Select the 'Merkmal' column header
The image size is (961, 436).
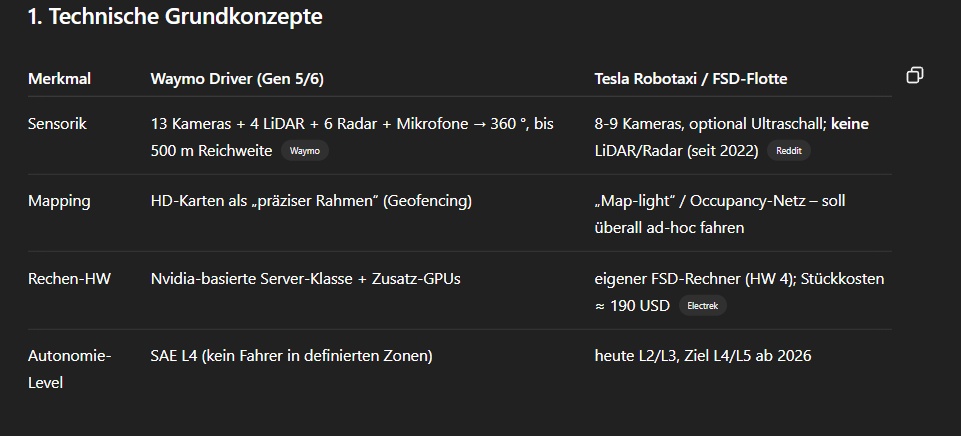coord(59,78)
